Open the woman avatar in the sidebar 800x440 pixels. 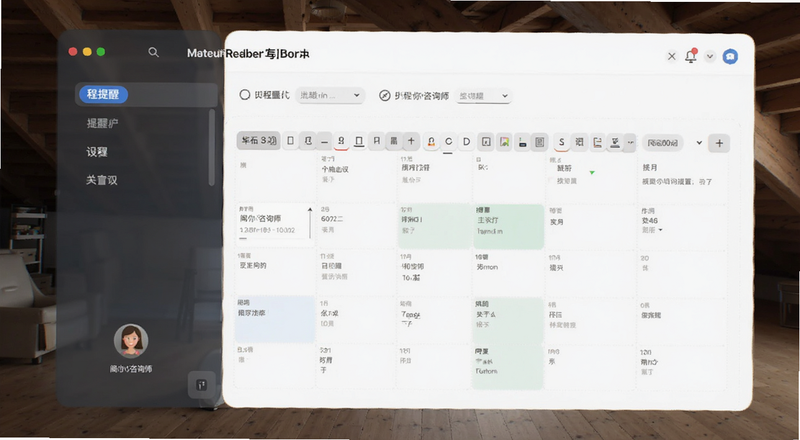[x=131, y=340]
